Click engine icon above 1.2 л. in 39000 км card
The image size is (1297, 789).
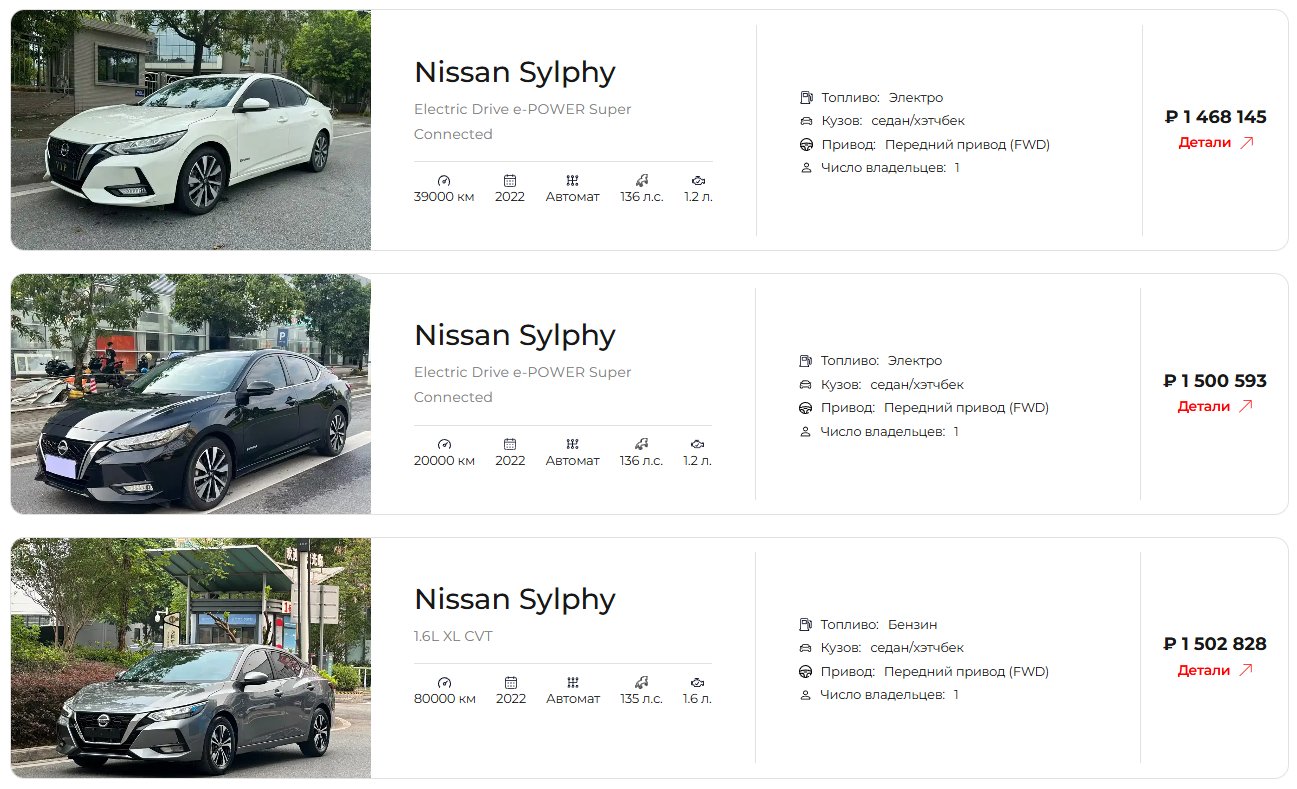pos(697,180)
